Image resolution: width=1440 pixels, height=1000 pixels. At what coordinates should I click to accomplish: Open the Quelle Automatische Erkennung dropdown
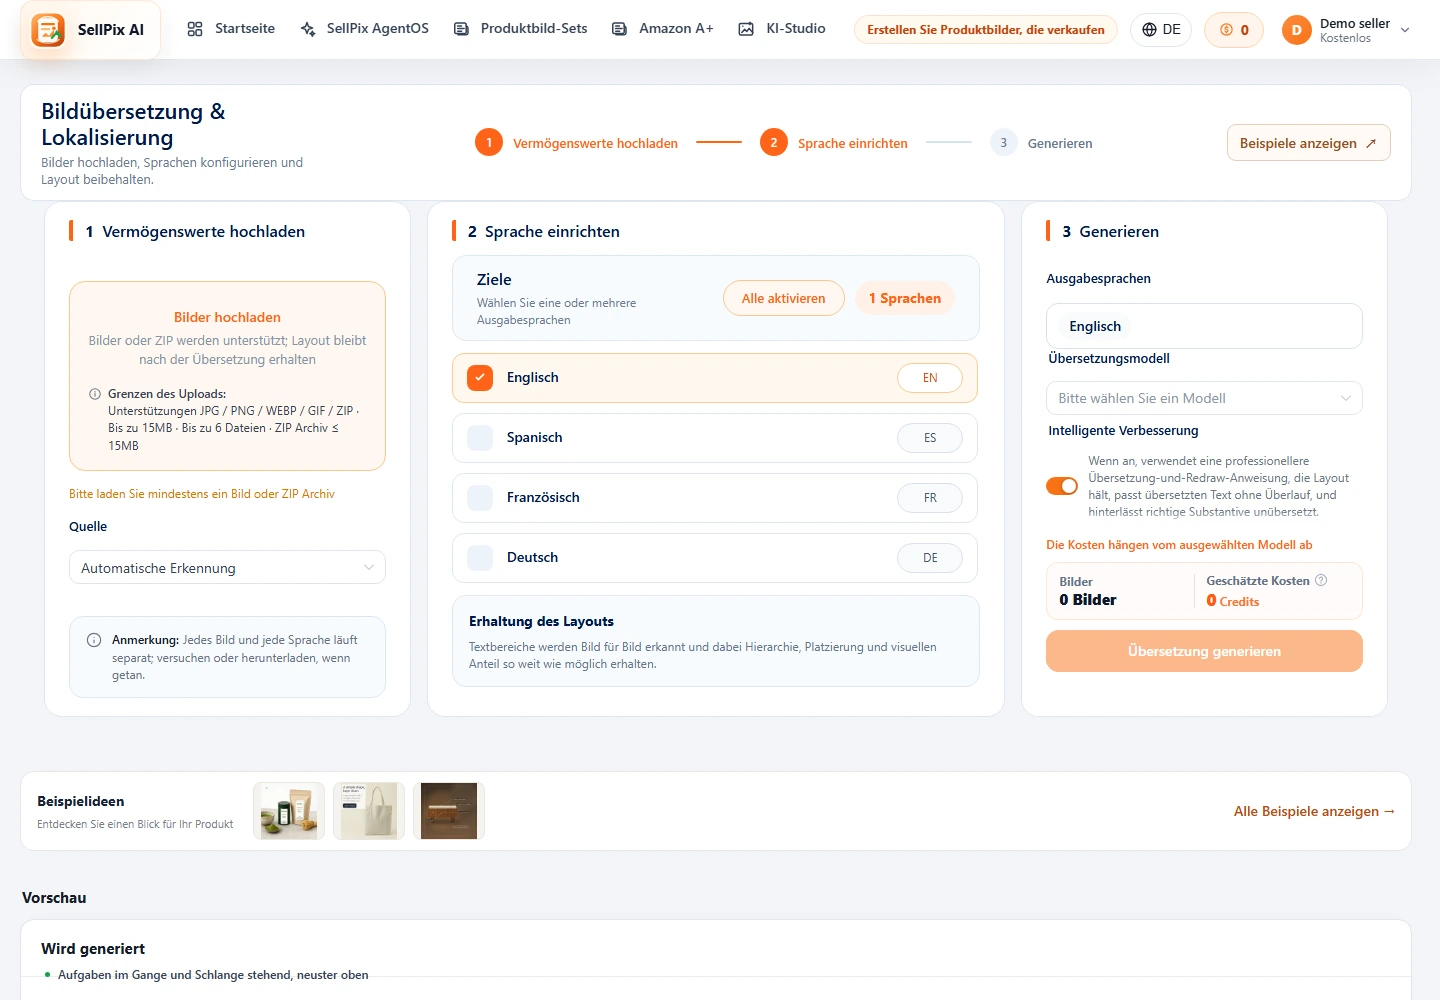(x=227, y=568)
